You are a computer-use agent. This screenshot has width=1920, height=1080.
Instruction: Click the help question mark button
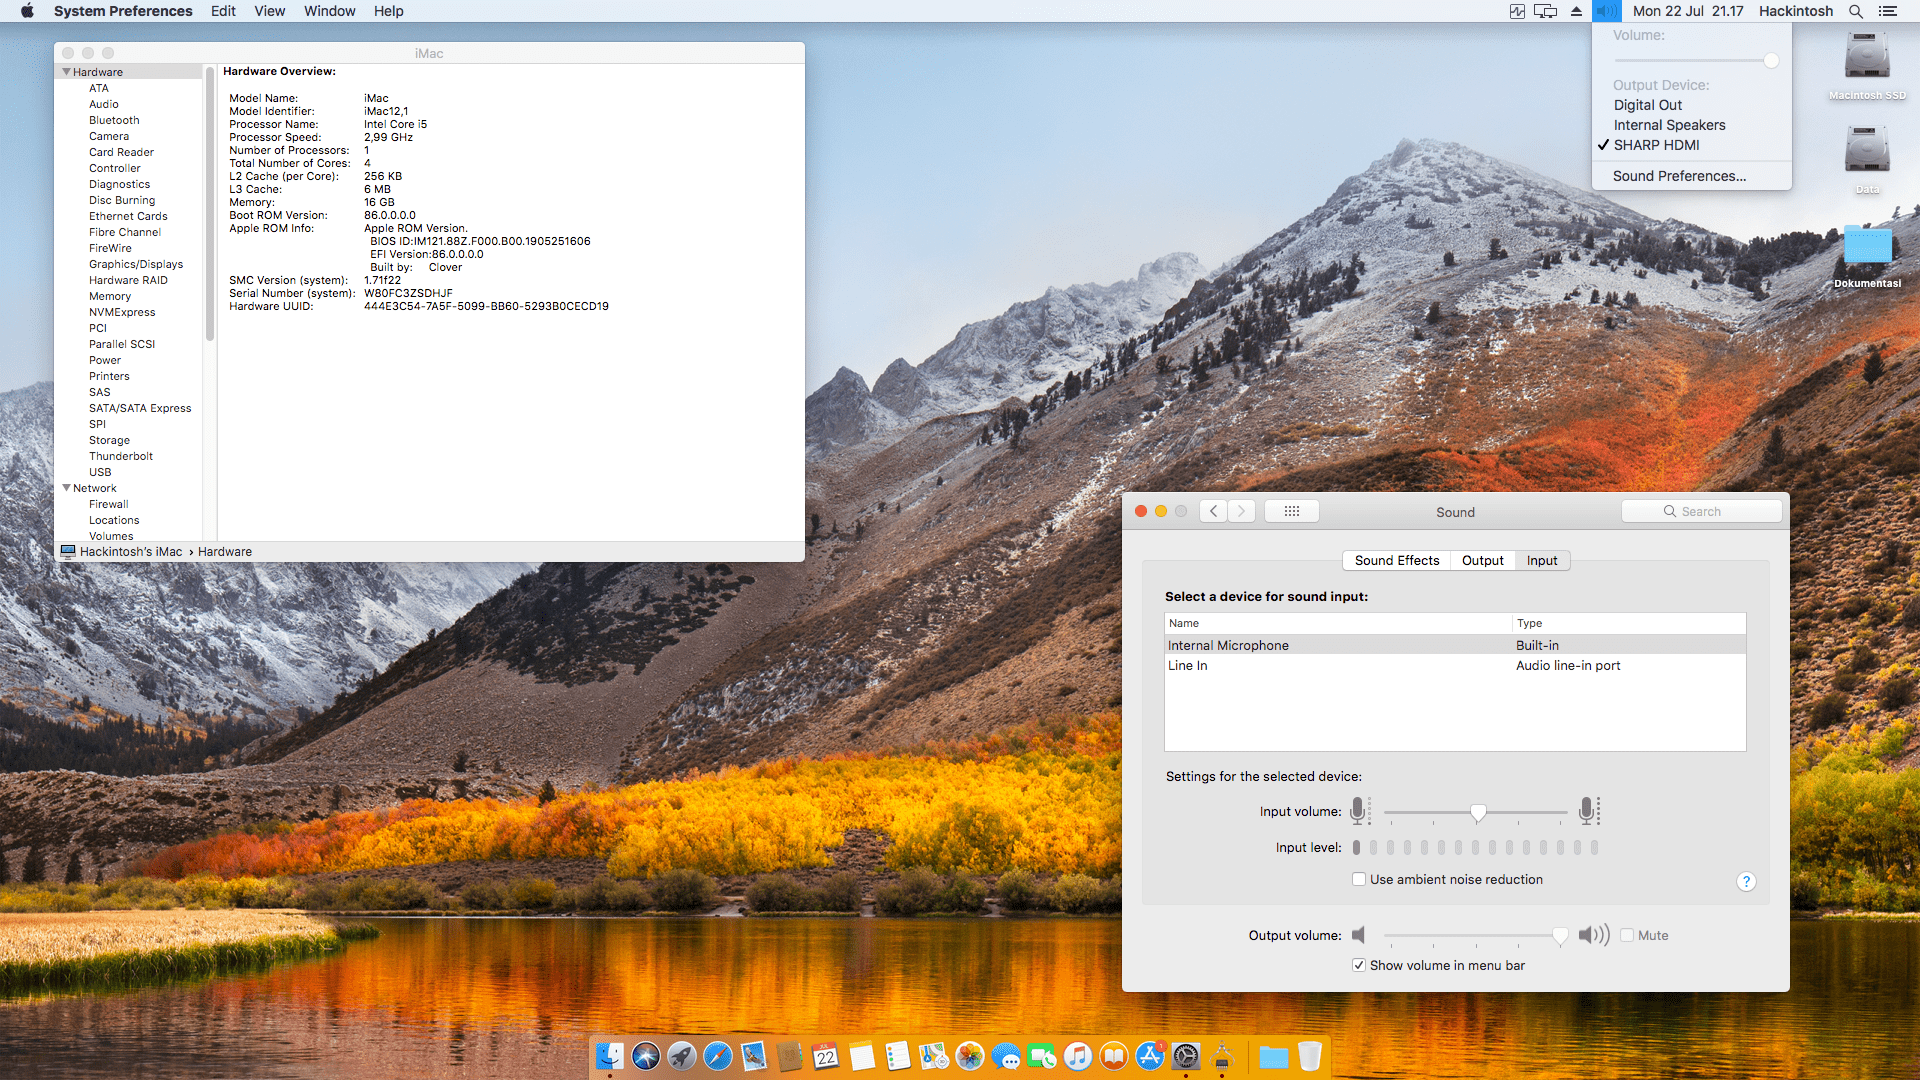1747,881
